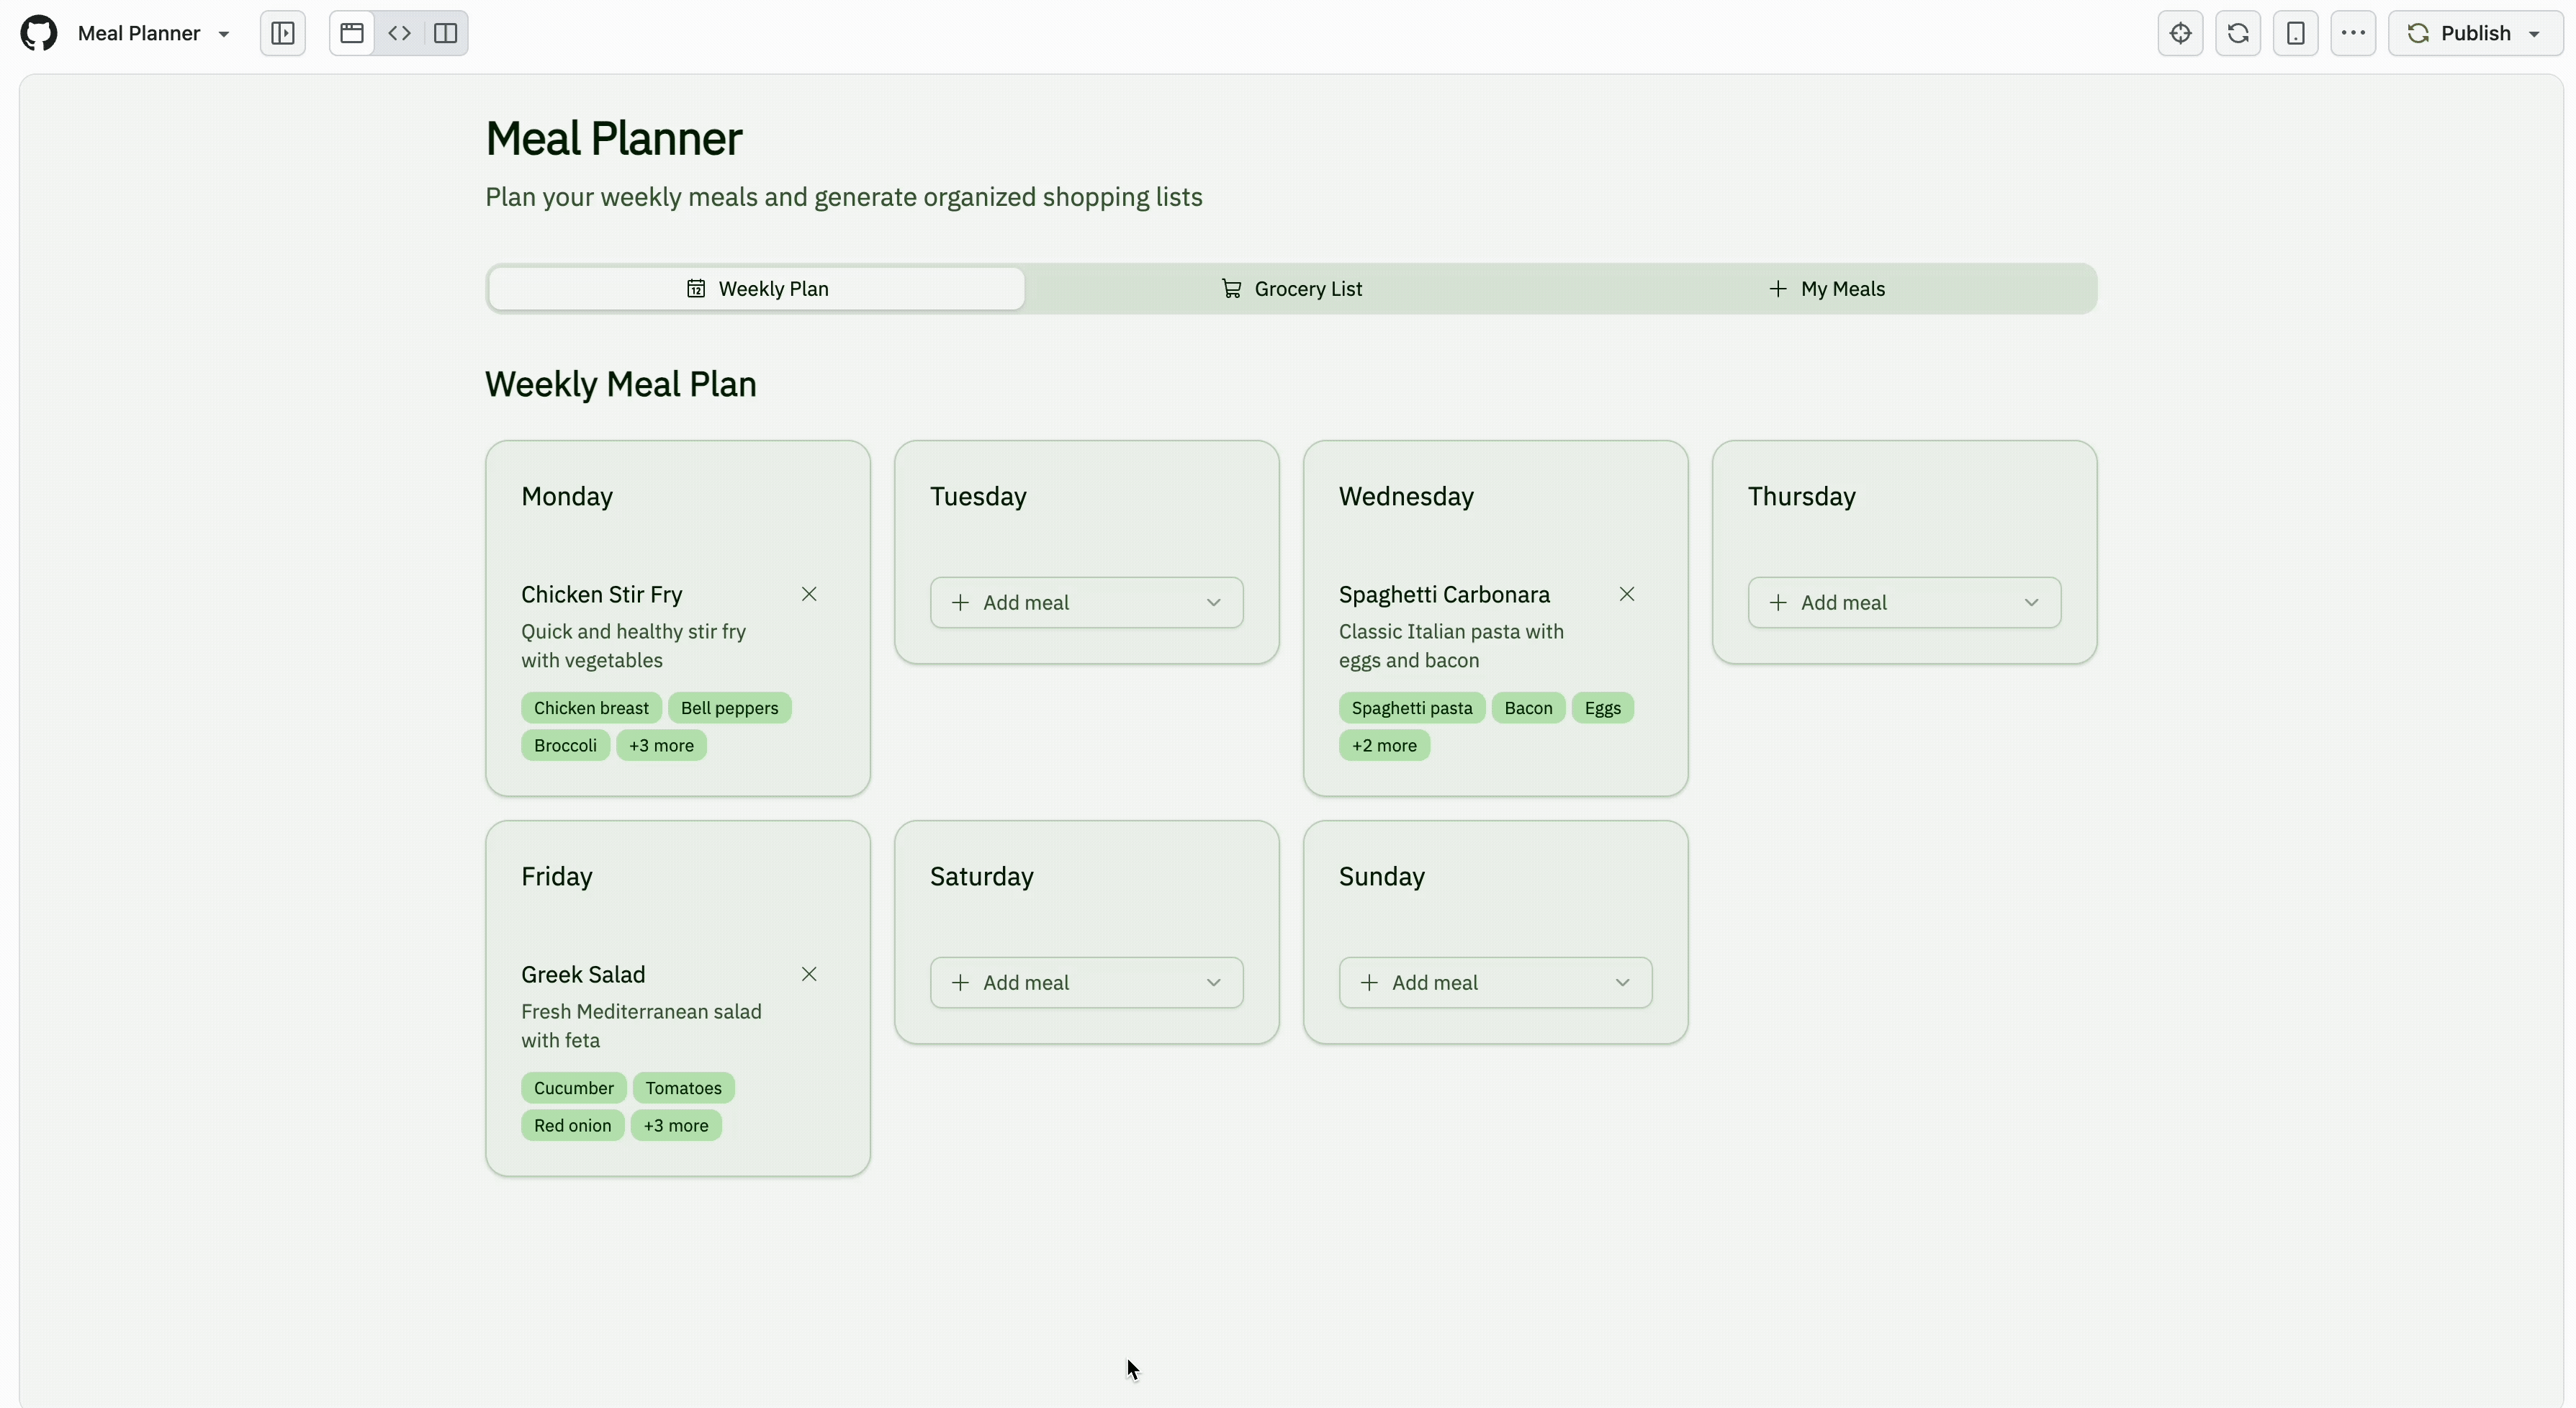Enable browser preview mode

coord(350,32)
